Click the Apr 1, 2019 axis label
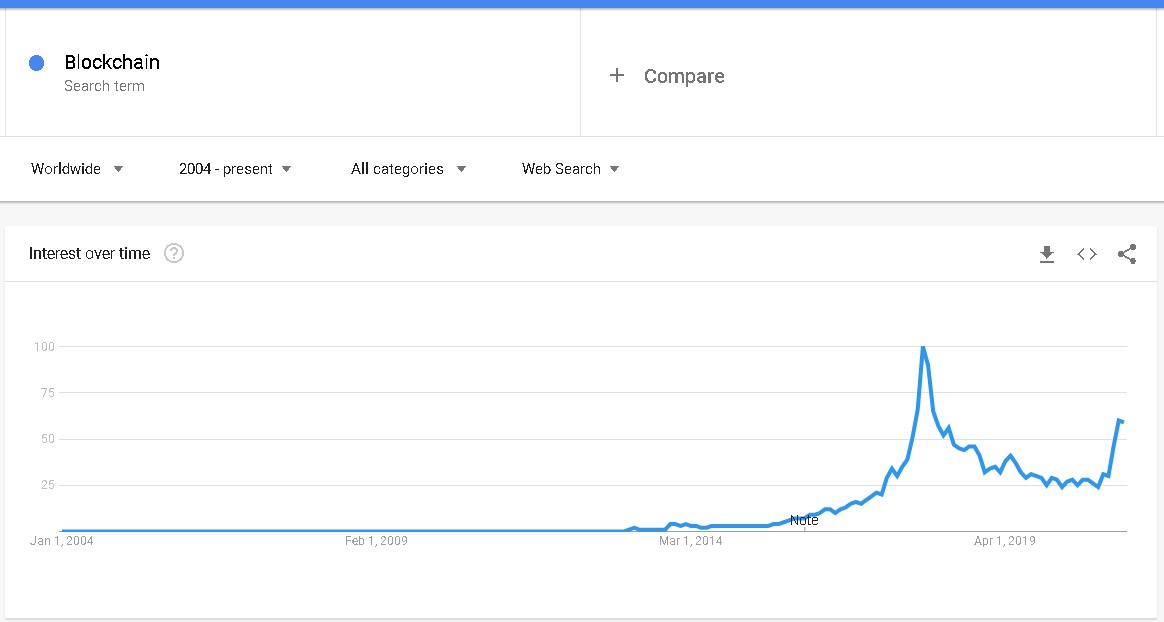Viewport: 1164px width, 622px height. (x=1004, y=541)
